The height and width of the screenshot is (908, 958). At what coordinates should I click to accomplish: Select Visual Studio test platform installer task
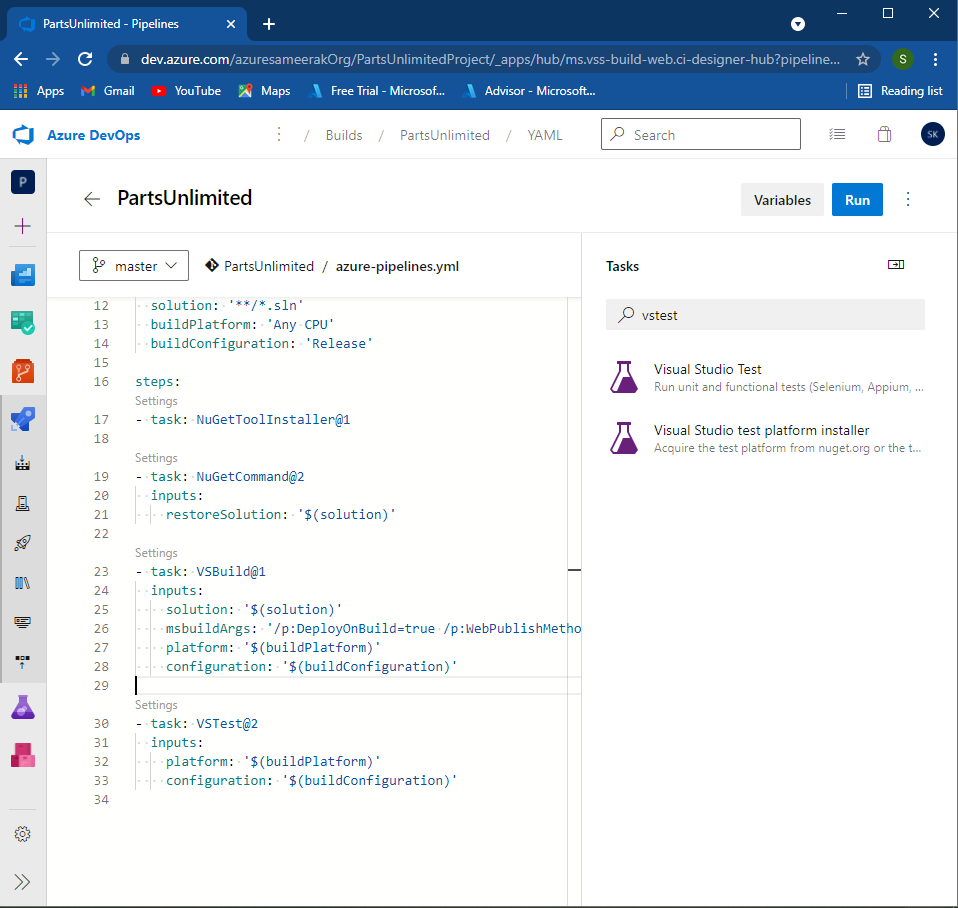[765, 438]
